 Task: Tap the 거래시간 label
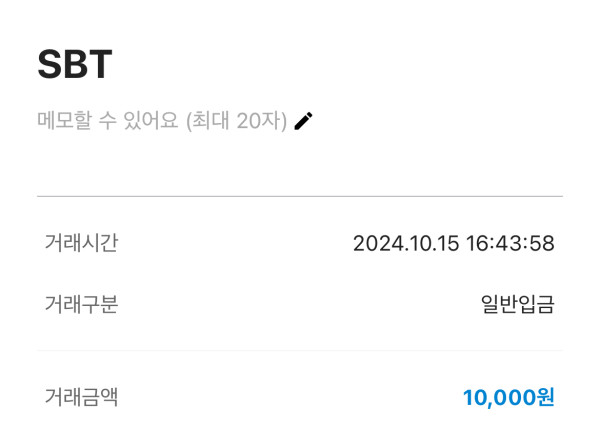(x=81, y=243)
